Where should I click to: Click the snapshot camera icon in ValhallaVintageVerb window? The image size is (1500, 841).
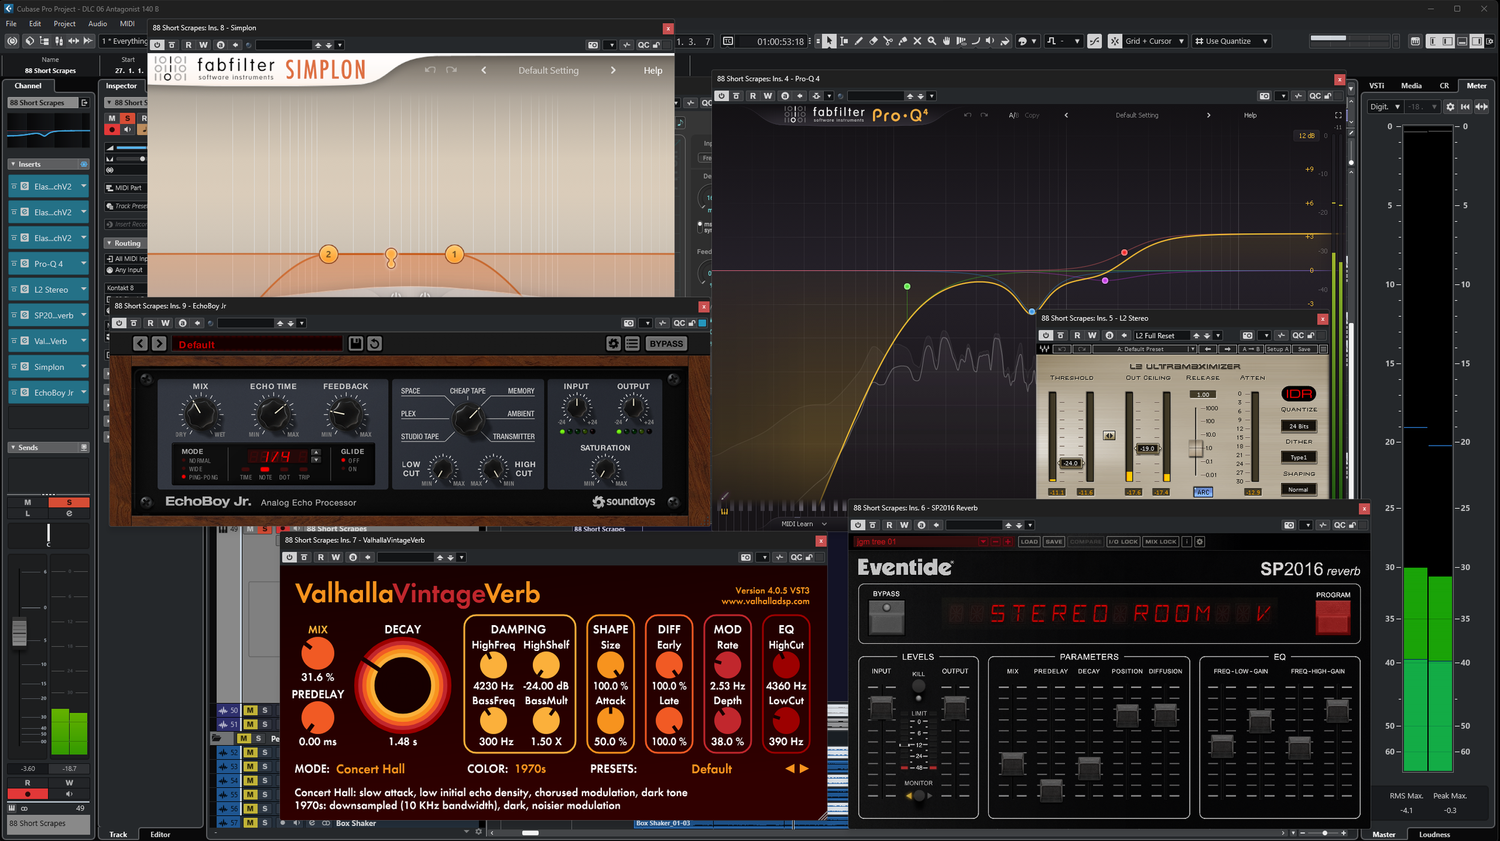745,557
